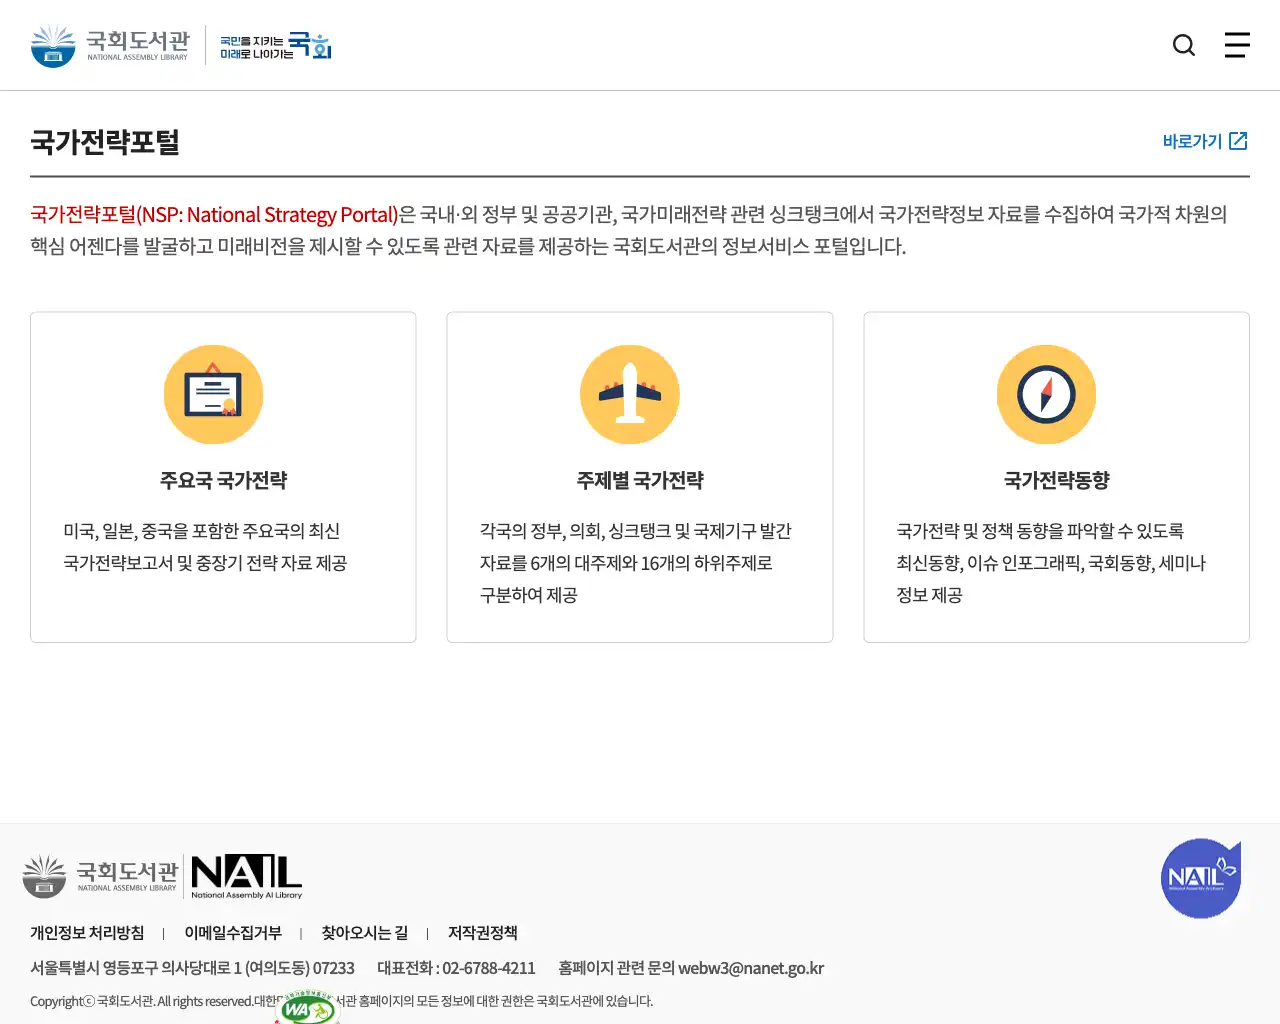The height and width of the screenshot is (1024, 1280).
Task: Click the compass icon for 국가전략동향
Action: (1046, 394)
